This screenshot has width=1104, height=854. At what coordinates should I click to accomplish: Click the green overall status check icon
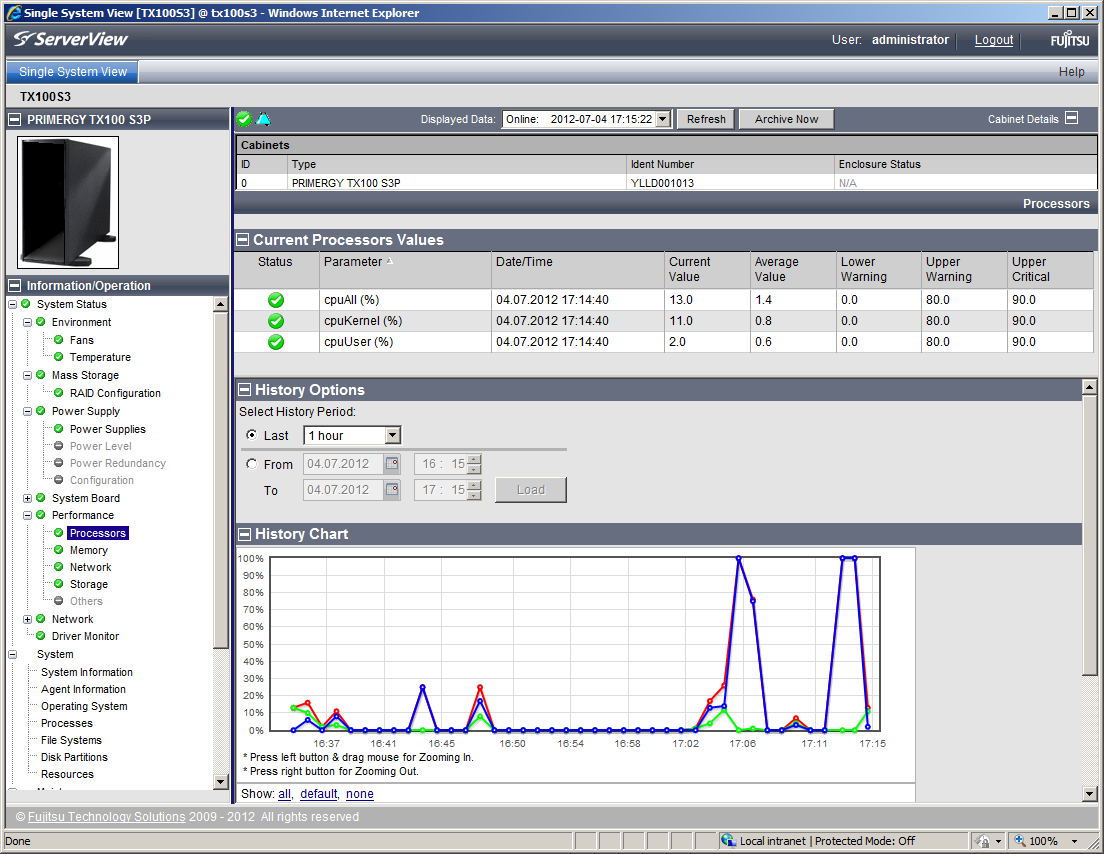pos(244,119)
